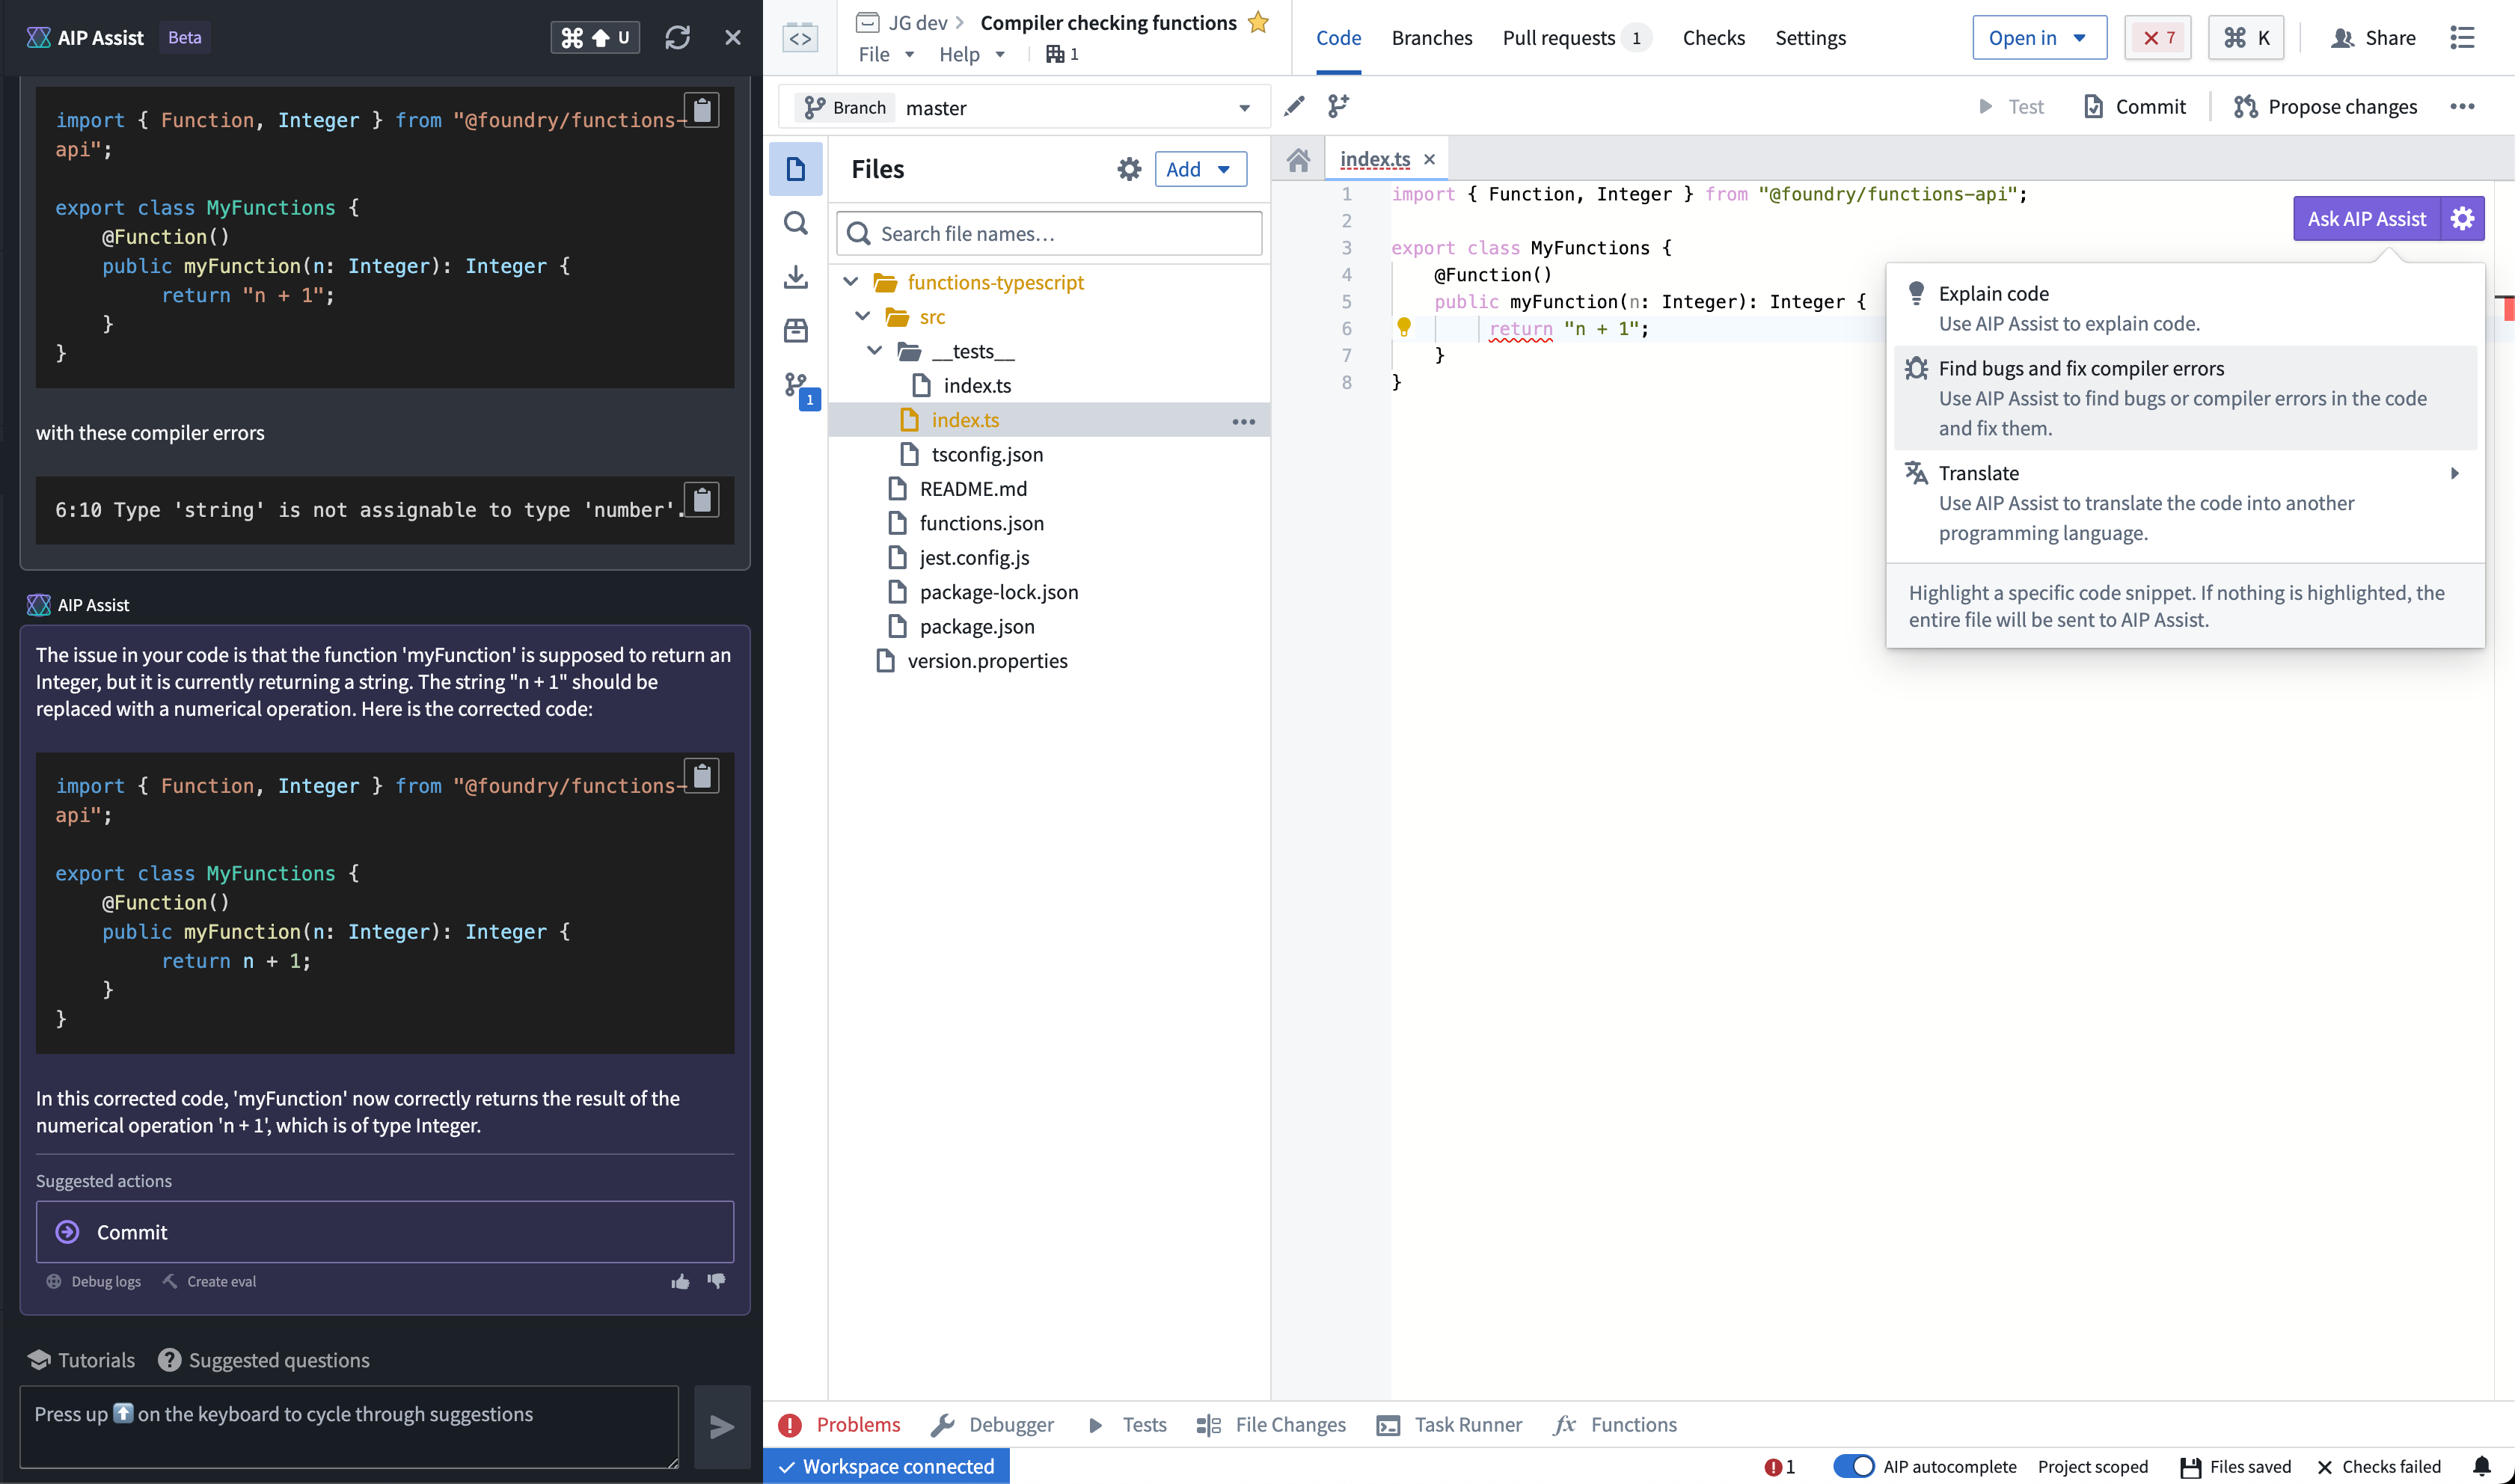This screenshot has width=2515, height=1484.
Task: Open the top-right list panel icon
Action: pos(2461,38)
